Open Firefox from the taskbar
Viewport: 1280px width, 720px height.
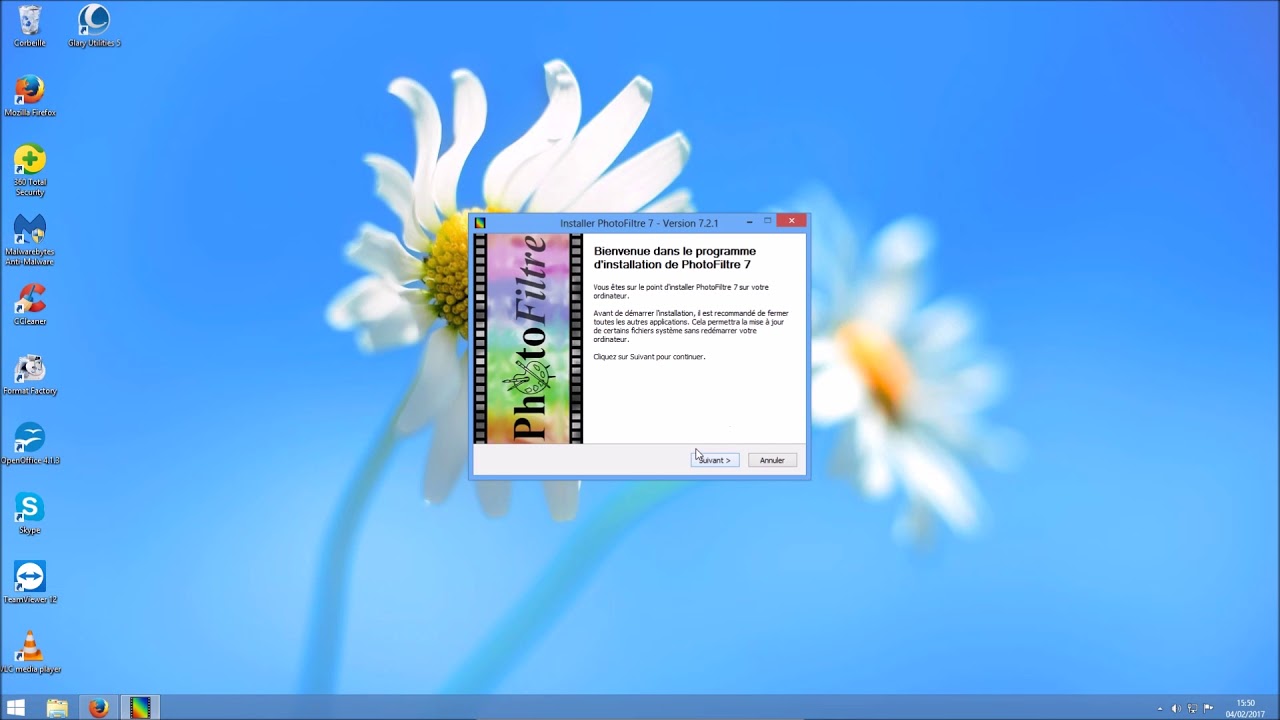pyautogui.click(x=98, y=708)
